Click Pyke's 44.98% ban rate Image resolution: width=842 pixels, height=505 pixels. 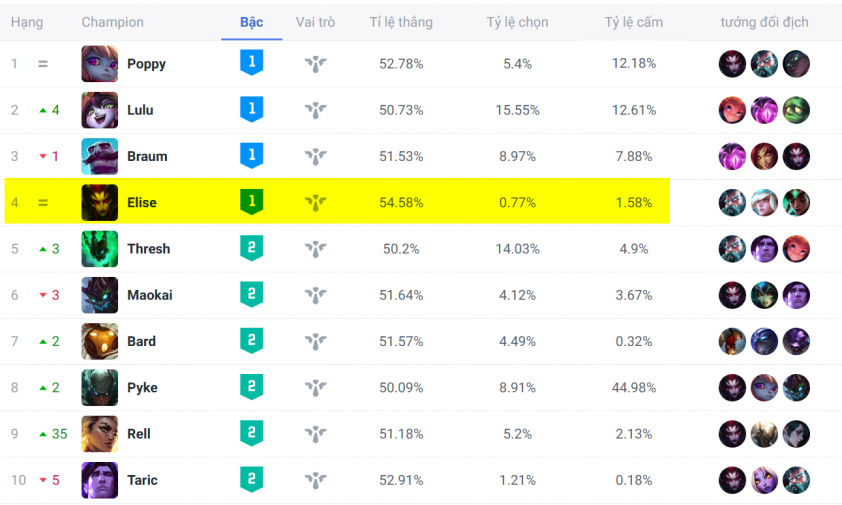[x=634, y=387]
